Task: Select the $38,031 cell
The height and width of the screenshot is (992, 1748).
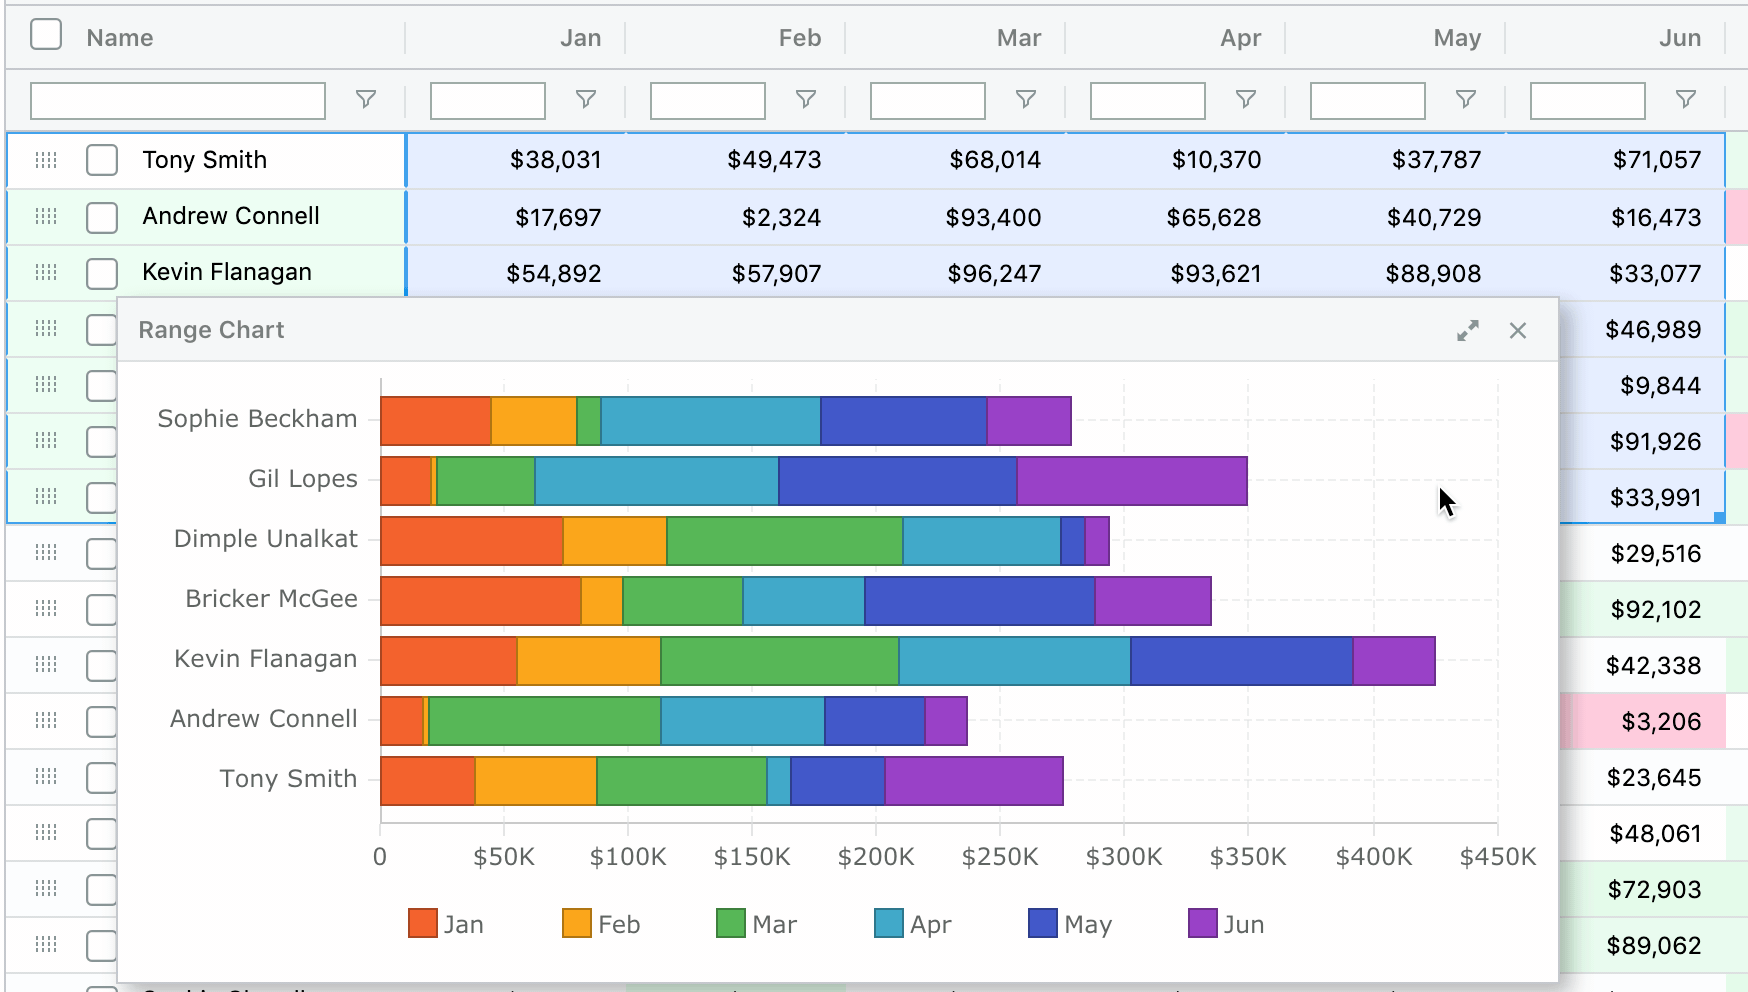Action: click(516, 160)
